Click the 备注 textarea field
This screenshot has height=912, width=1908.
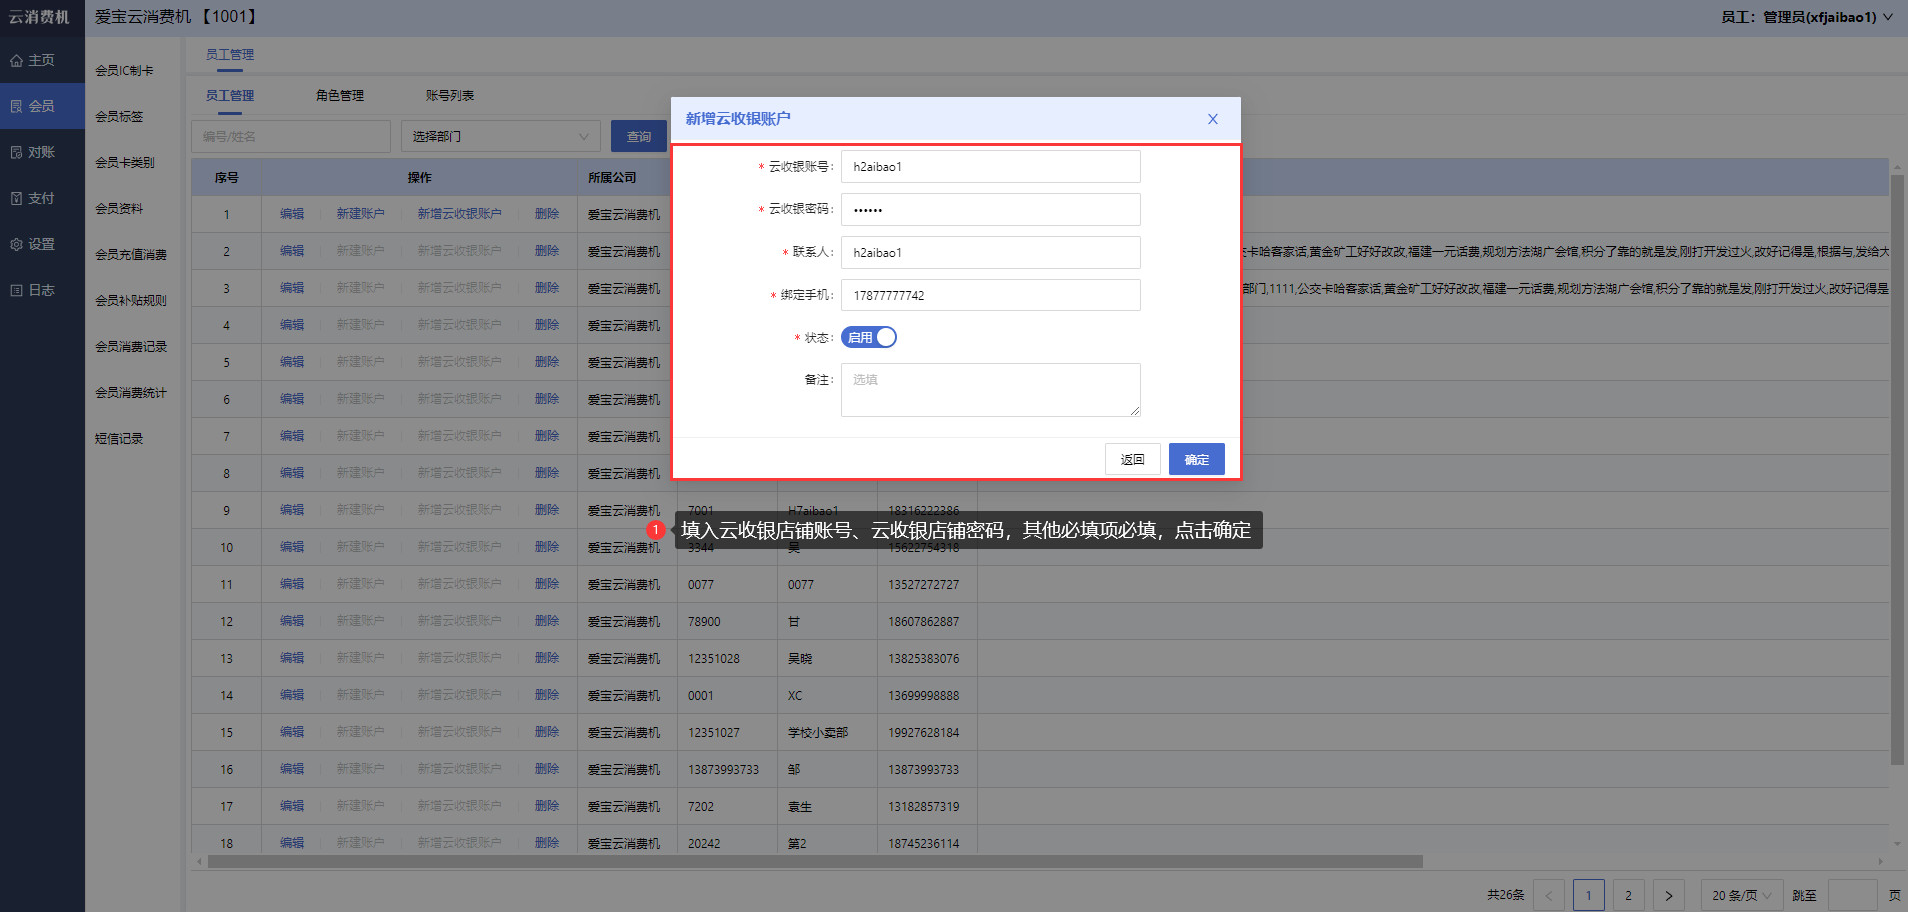coord(990,390)
